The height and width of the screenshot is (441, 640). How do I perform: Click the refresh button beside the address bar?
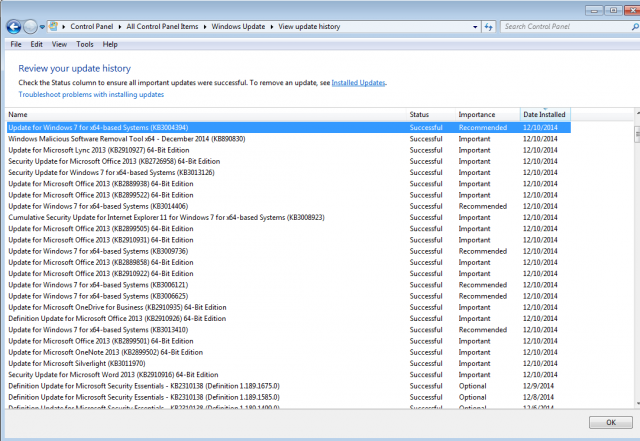tap(489, 27)
